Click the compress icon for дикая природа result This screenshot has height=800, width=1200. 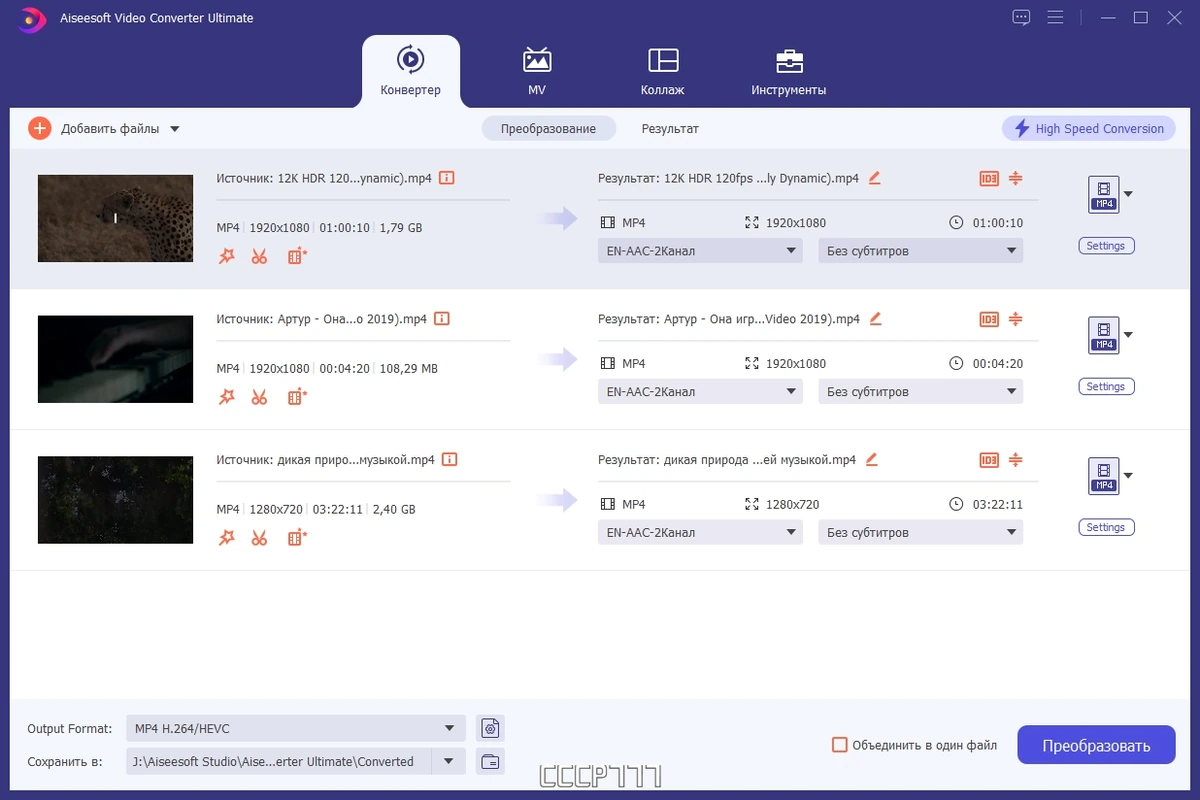[x=1015, y=460]
